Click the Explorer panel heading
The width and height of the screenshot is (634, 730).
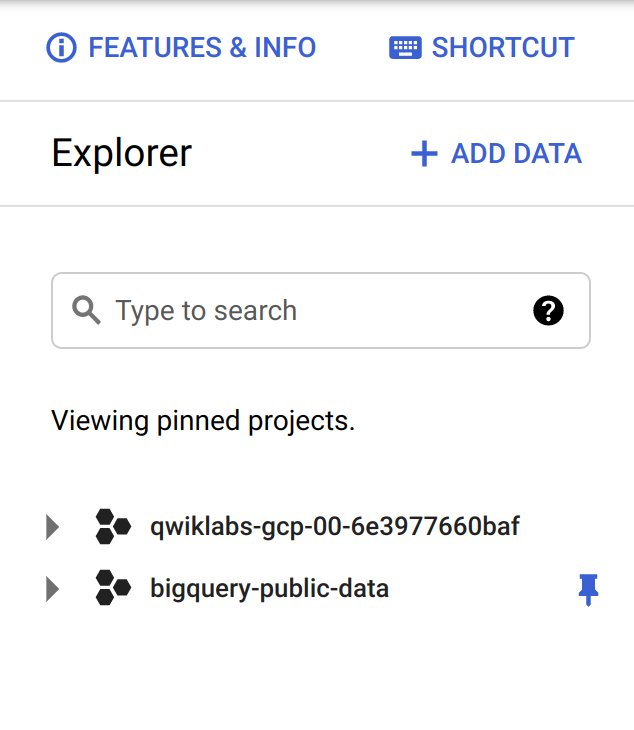(x=121, y=153)
